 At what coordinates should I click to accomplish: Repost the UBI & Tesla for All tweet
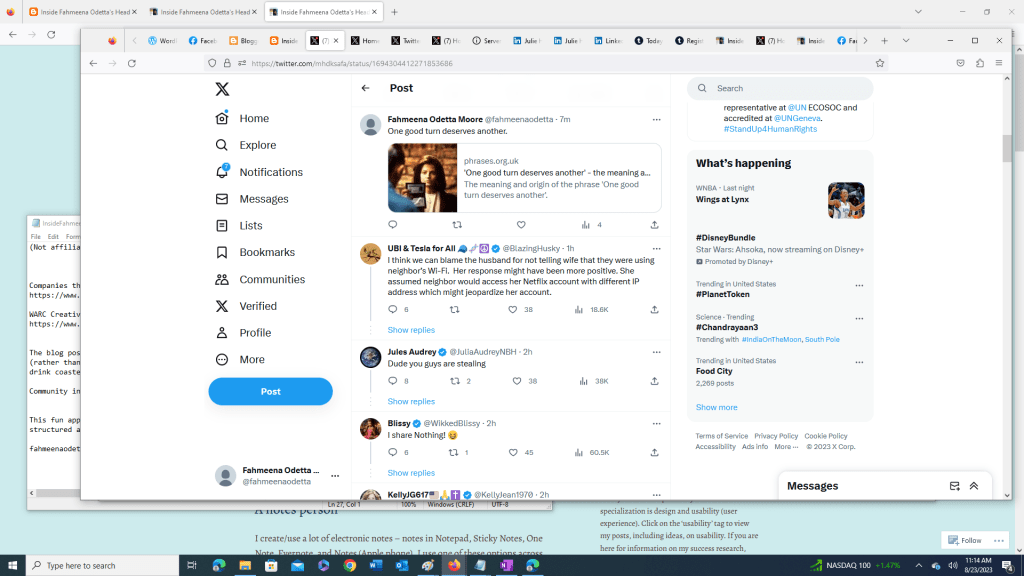pos(455,310)
